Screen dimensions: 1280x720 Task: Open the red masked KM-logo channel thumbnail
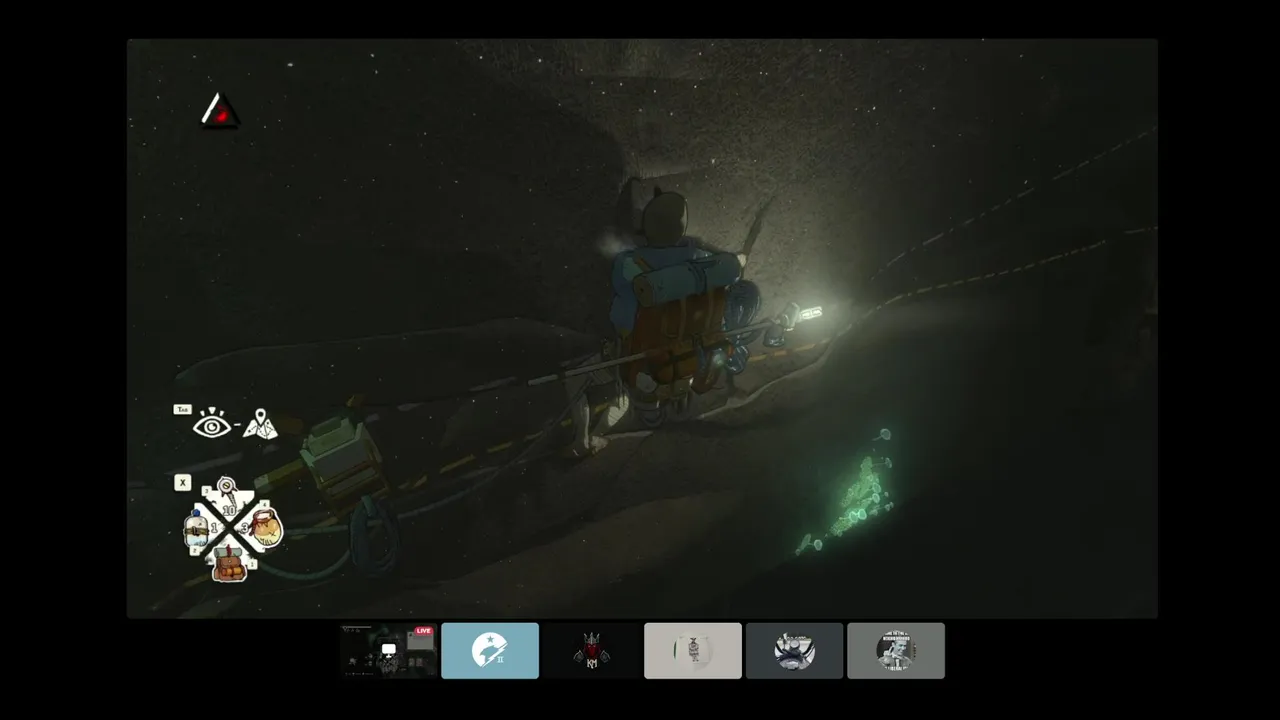point(591,651)
